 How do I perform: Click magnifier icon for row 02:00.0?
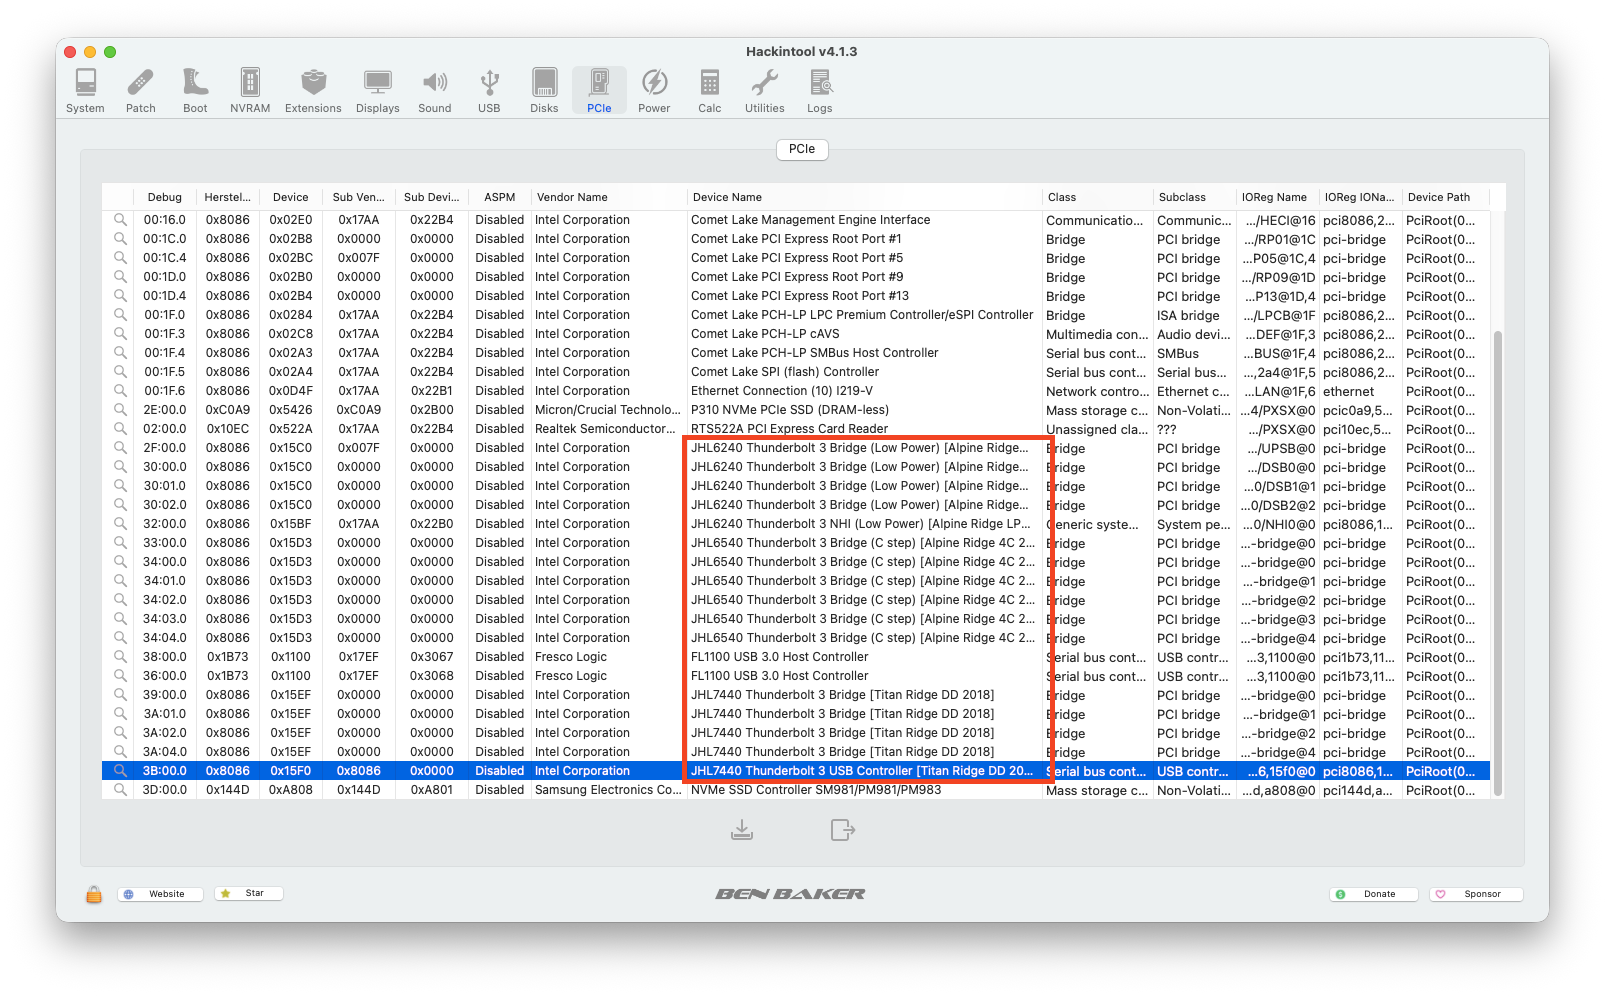pos(120,429)
